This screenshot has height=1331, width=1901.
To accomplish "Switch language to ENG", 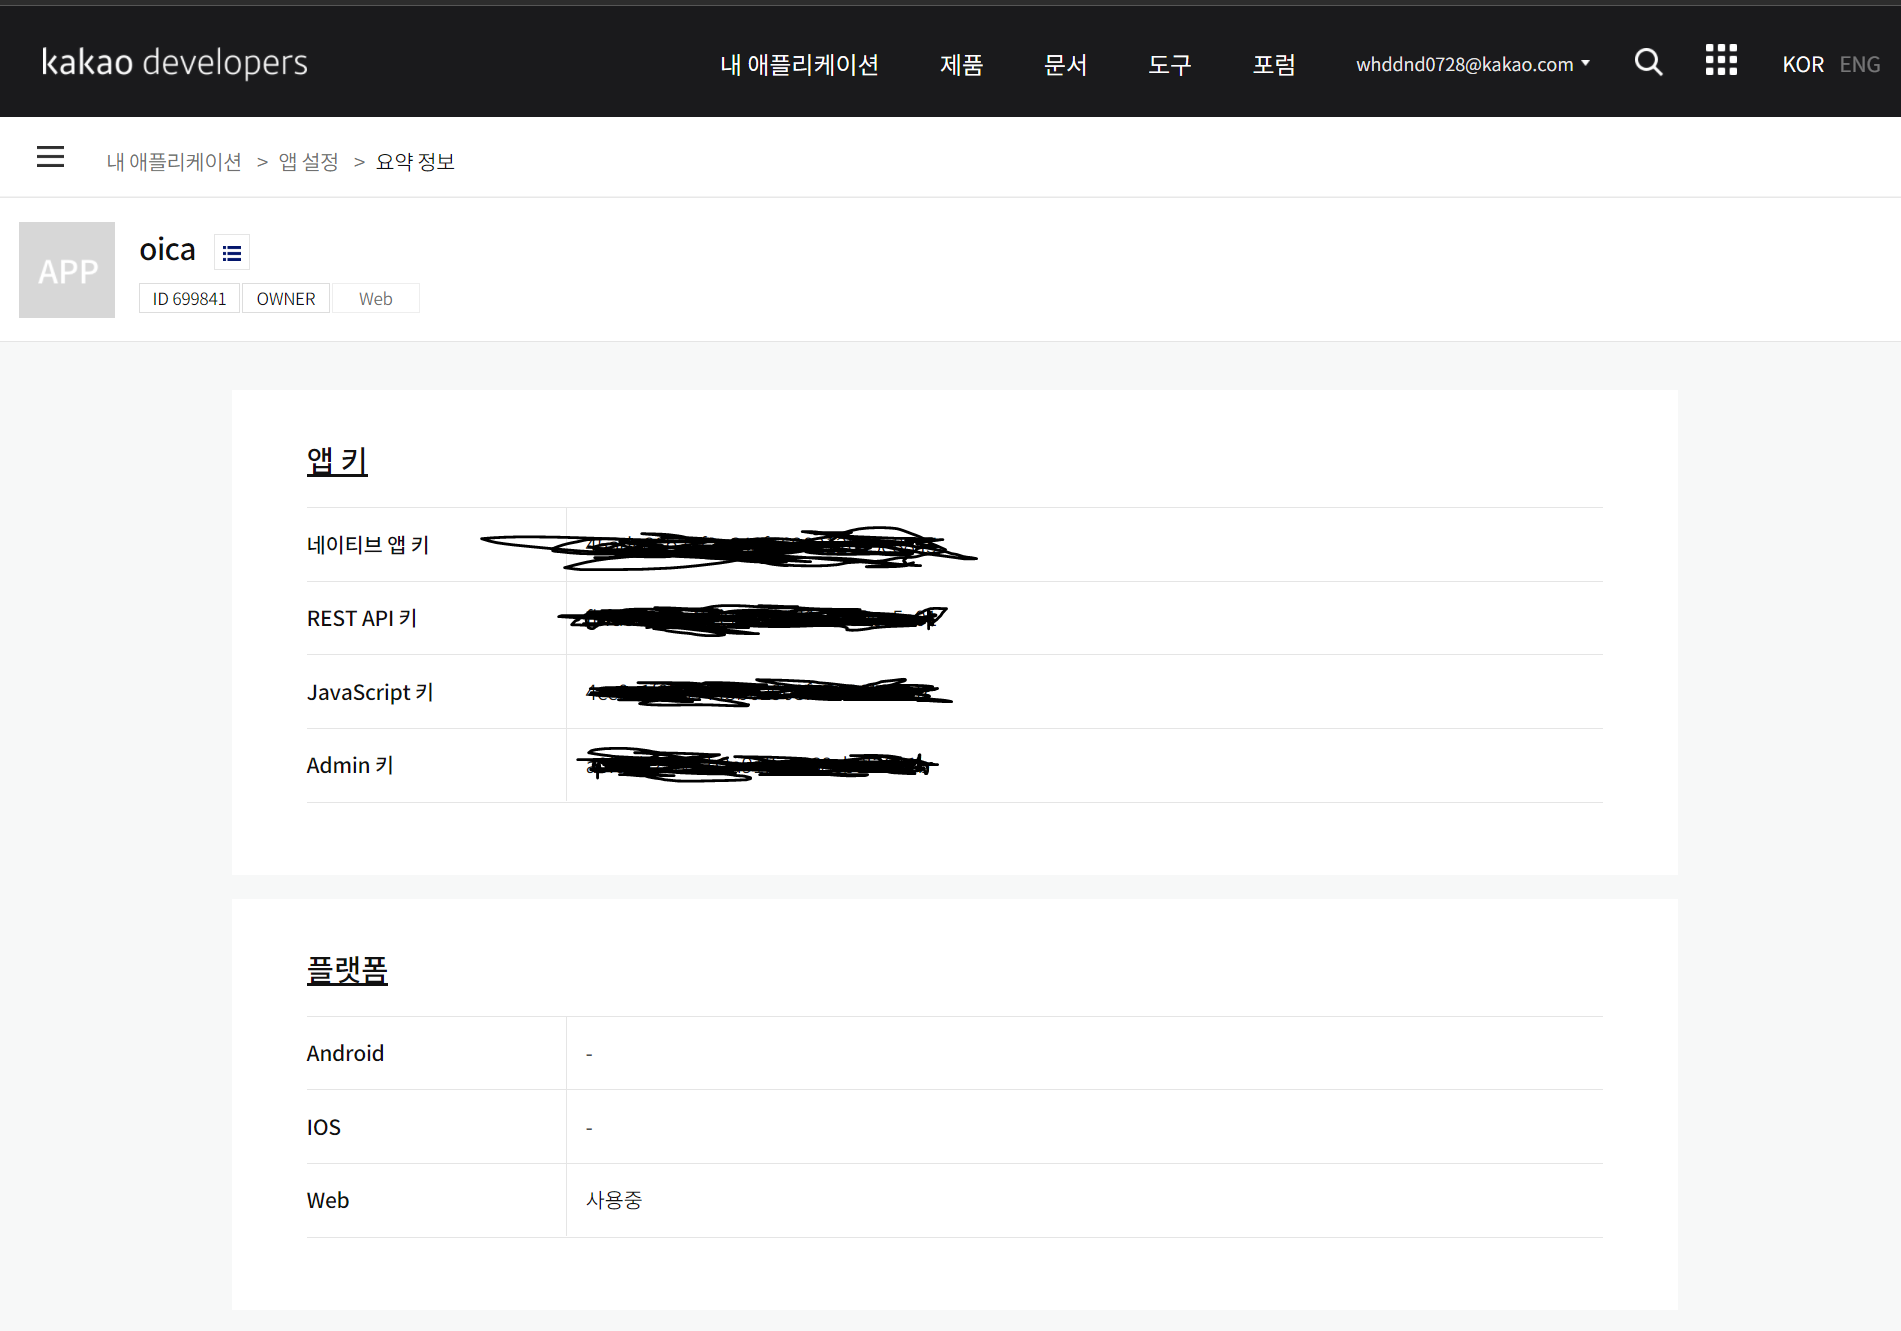I will (1860, 65).
